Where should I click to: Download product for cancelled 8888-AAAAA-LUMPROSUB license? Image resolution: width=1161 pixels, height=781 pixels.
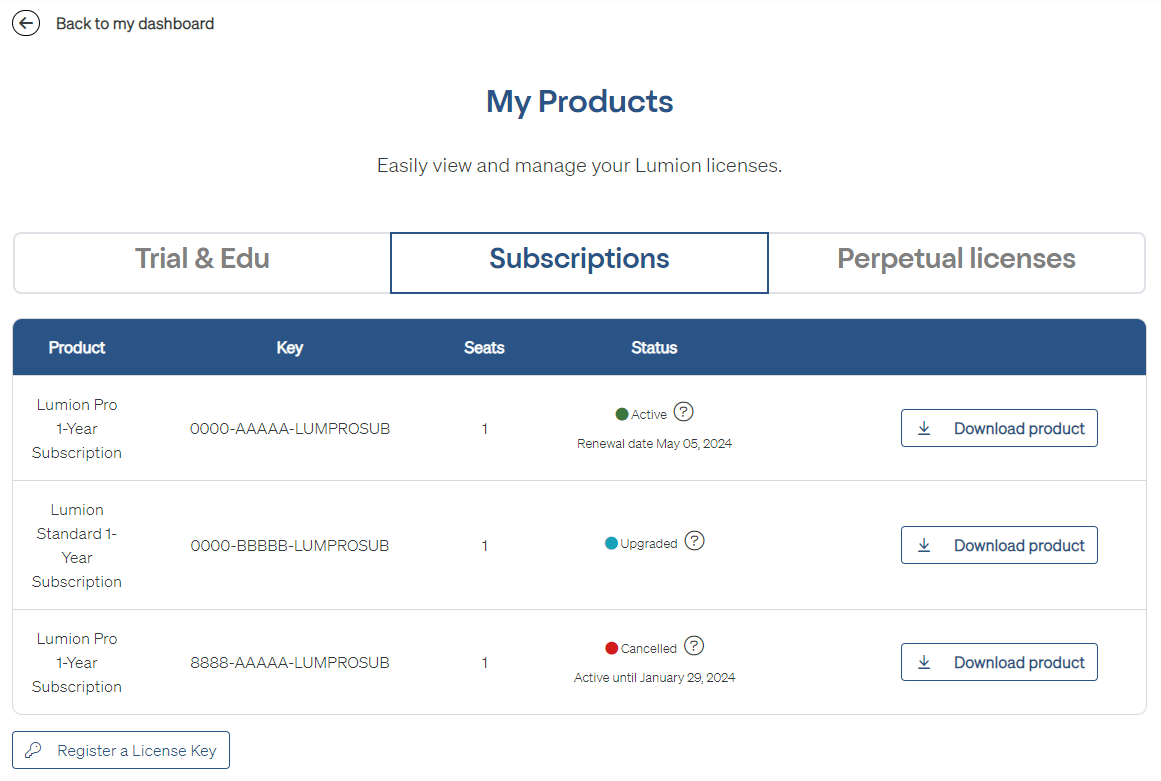(x=999, y=662)
